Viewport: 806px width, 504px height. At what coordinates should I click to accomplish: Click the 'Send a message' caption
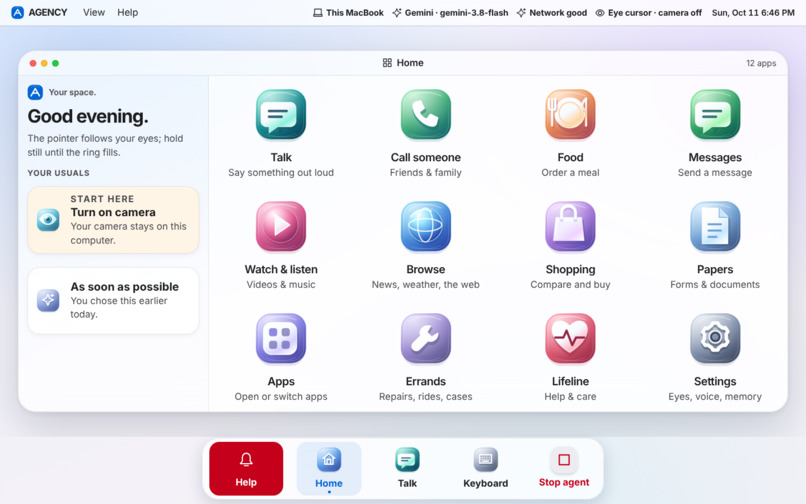(715, 173)
